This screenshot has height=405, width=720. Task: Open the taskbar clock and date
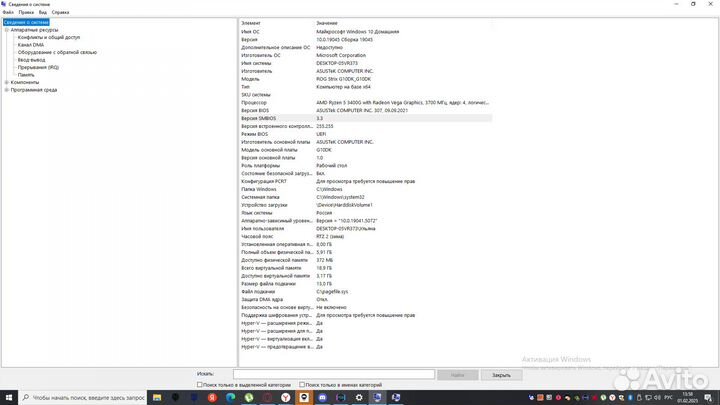(688, 398)
